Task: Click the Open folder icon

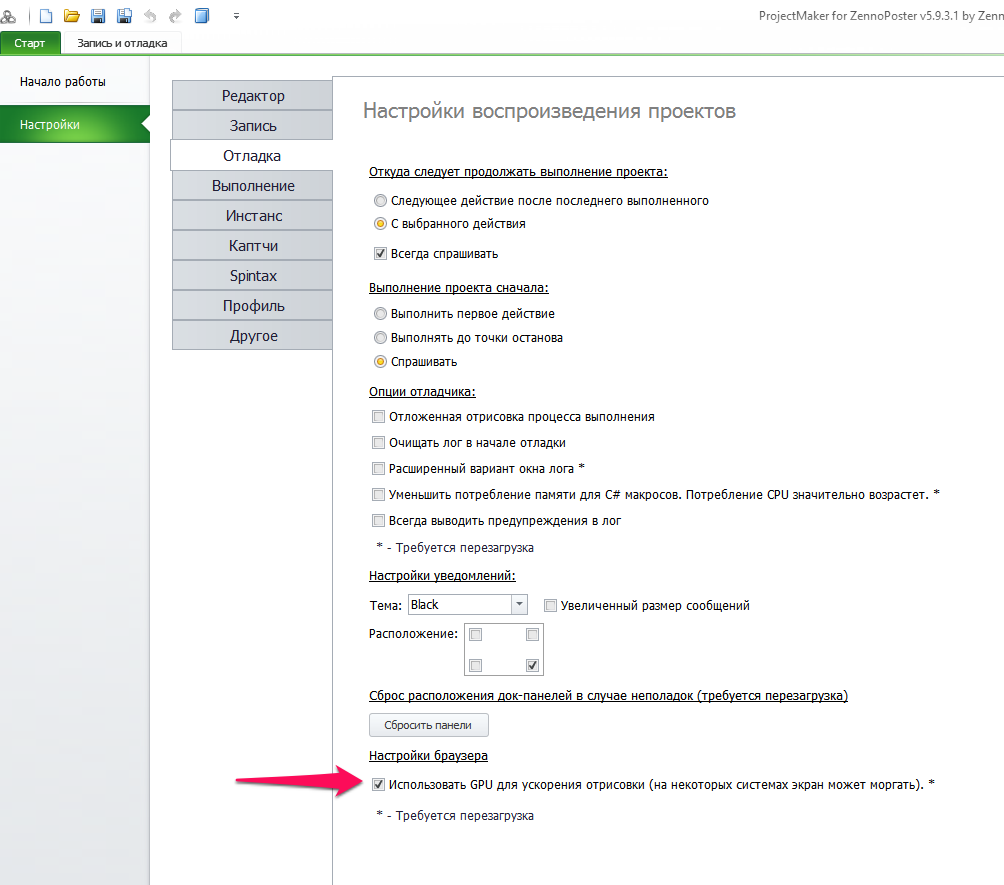Action: pos(72,16)
